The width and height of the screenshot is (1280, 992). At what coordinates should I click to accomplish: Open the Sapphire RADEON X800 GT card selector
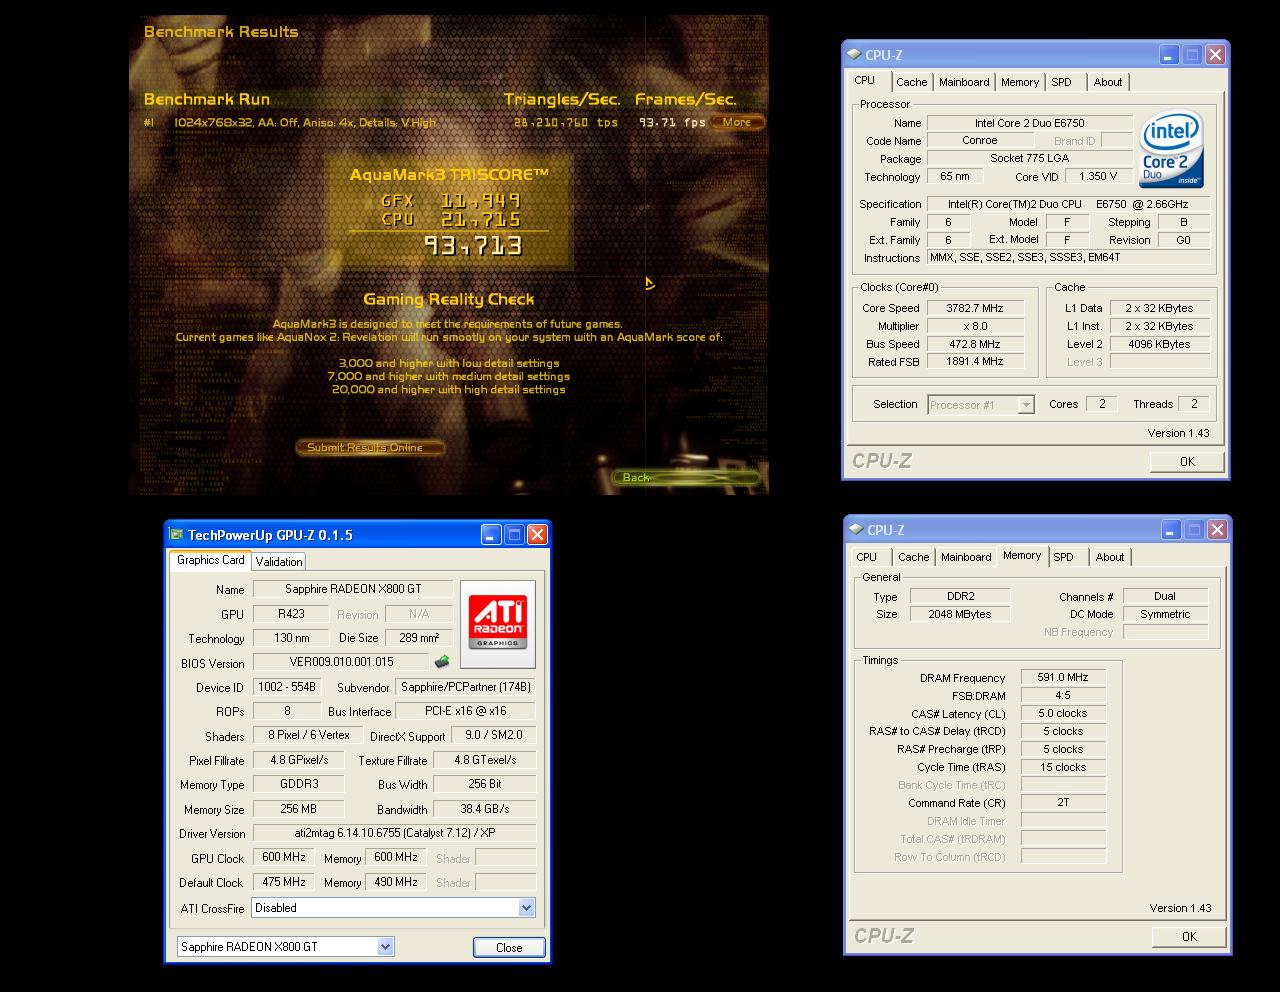point(386,946)
